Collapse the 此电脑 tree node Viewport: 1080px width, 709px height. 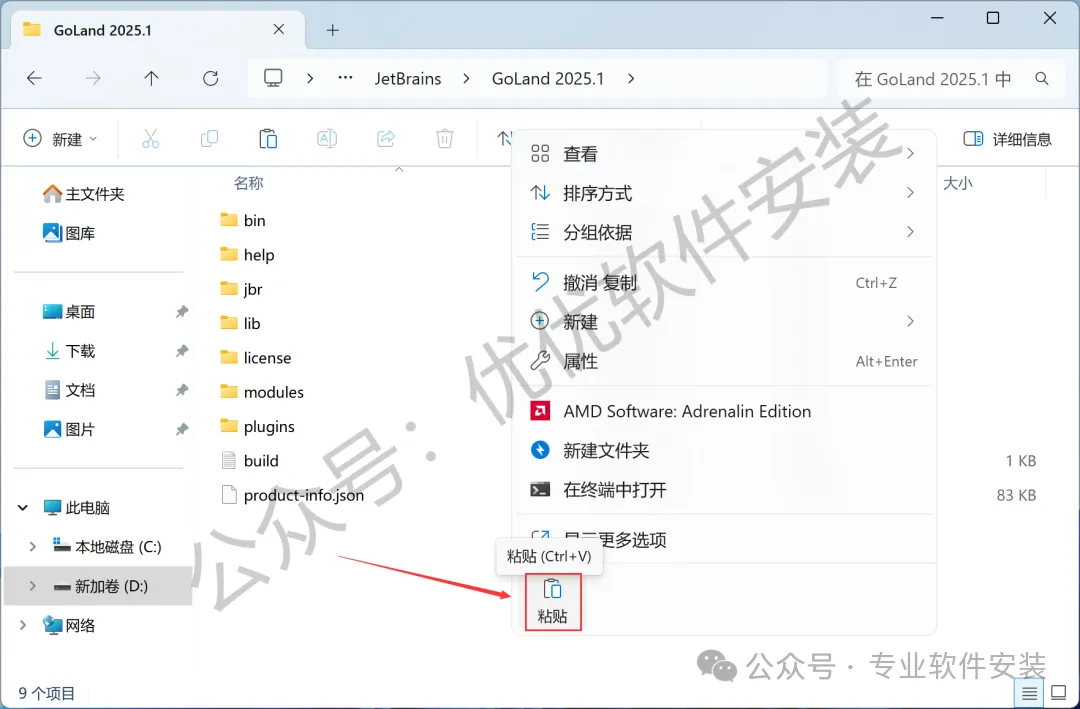coord(23,508)
